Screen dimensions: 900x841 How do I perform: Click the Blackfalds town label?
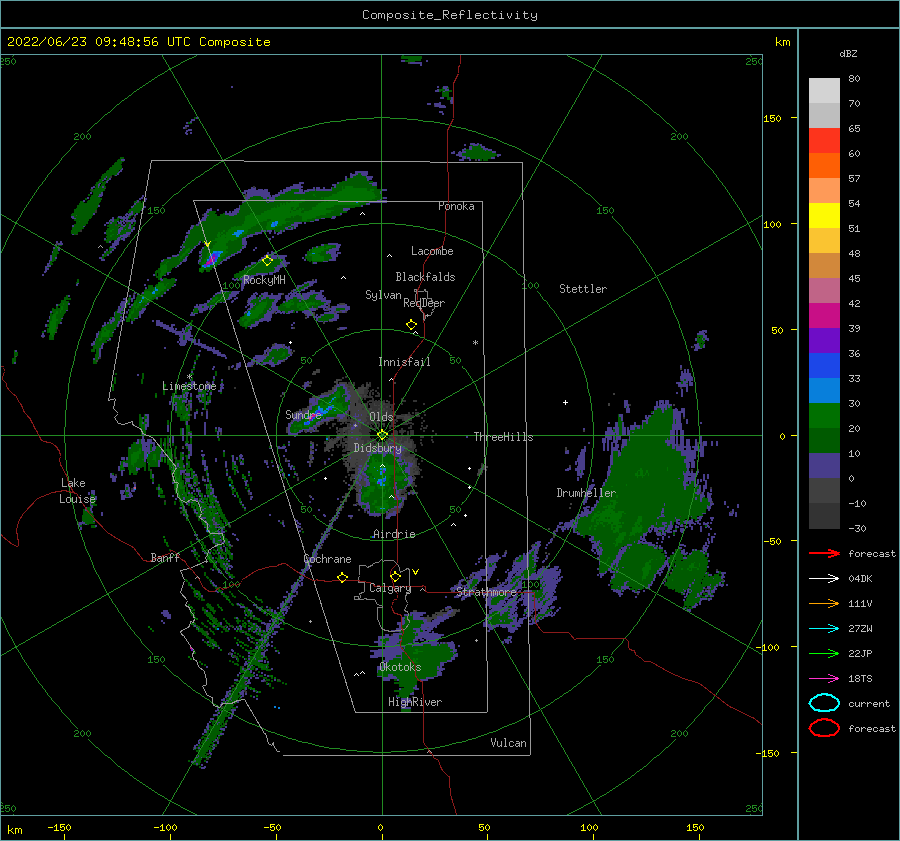425,277
